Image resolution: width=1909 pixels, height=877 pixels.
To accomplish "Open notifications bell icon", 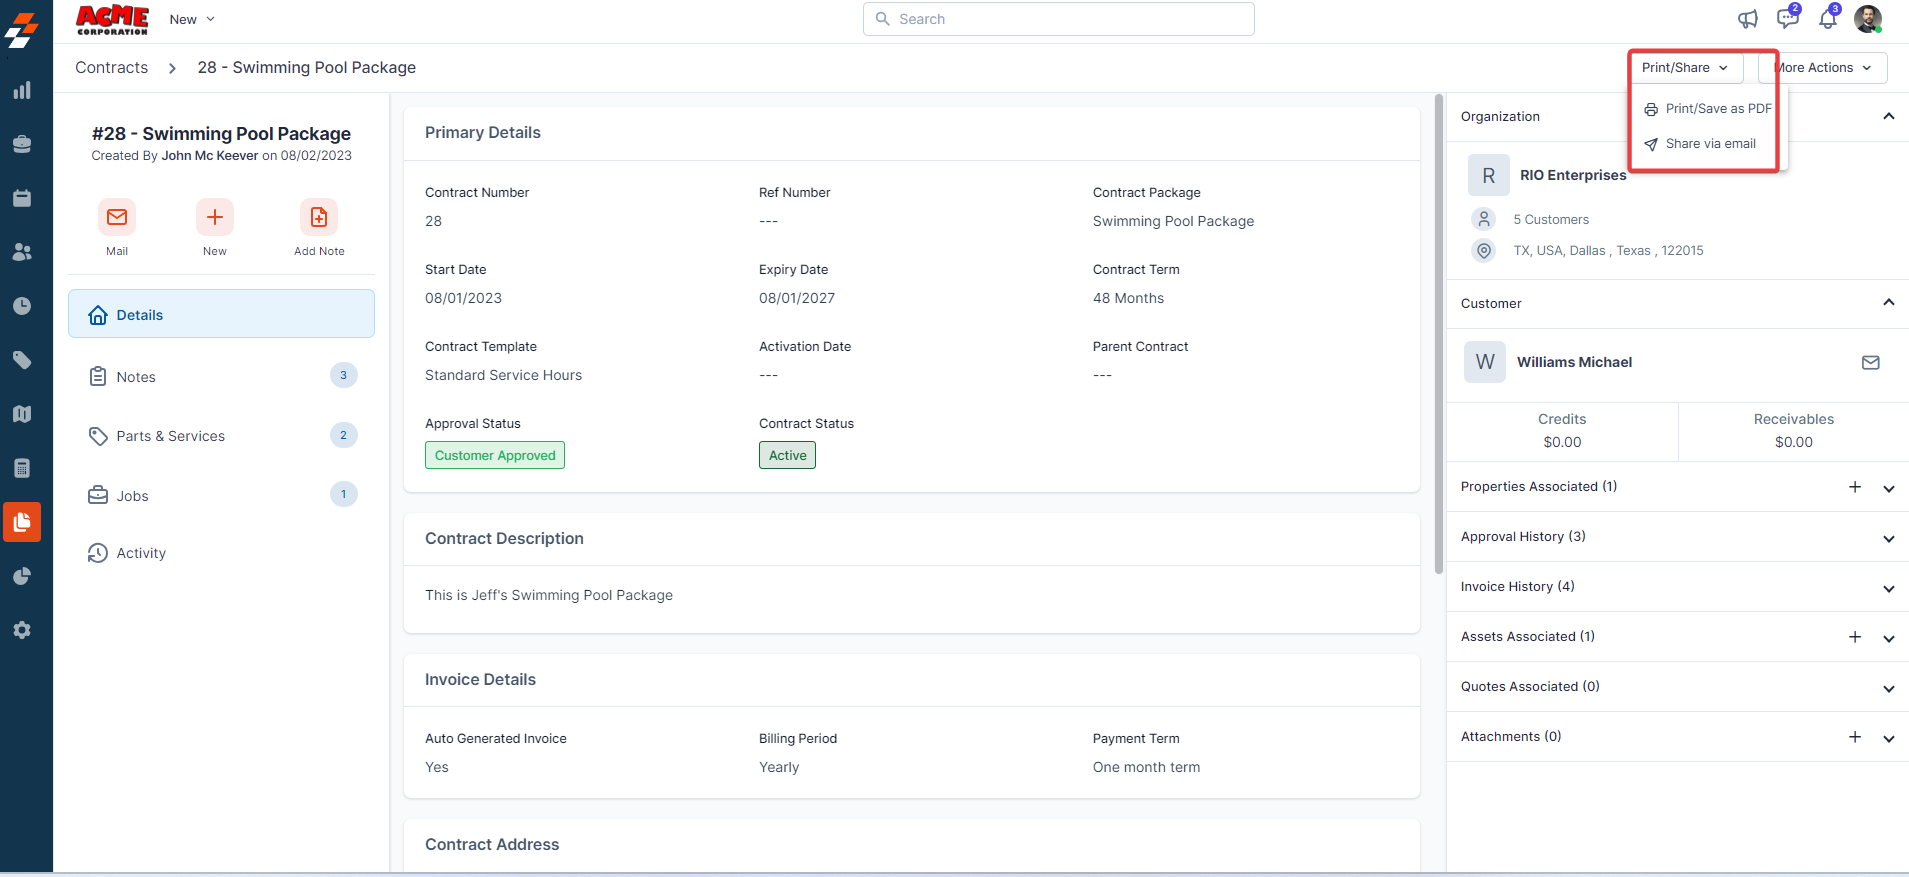I will [x=1827, y=19].
